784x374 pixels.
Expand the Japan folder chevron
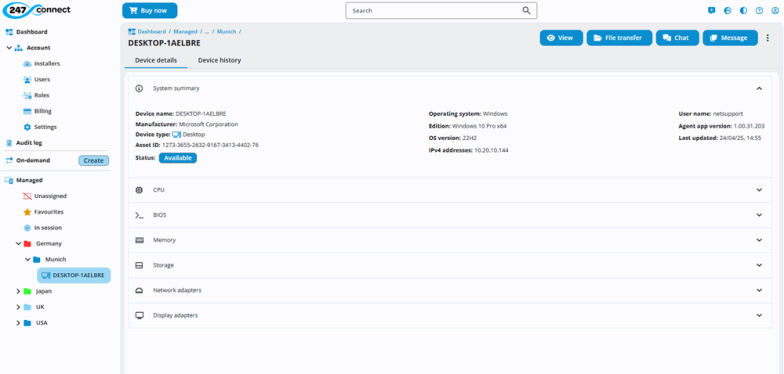coord(18,292)
